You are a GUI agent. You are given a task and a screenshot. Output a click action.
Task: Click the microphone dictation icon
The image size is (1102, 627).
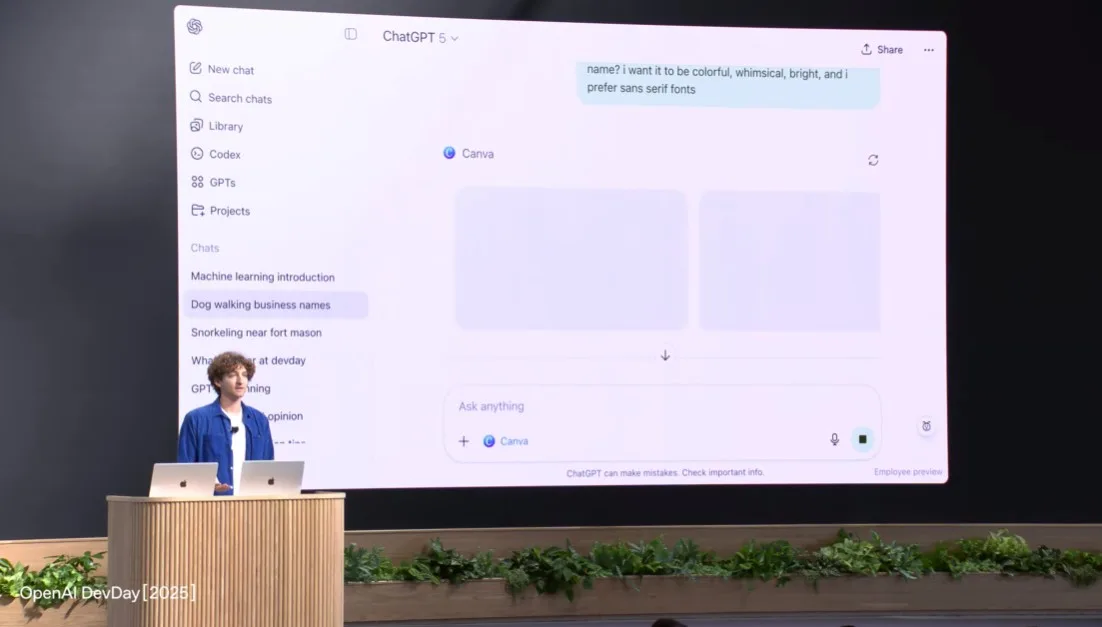[x=834, y=439]
